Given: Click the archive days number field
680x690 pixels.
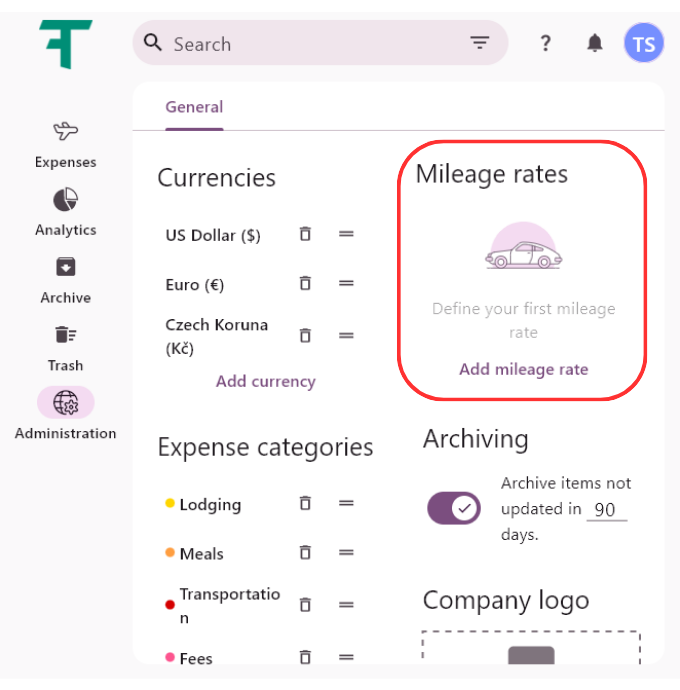Looking at the screenshot, I should point(605,509).
